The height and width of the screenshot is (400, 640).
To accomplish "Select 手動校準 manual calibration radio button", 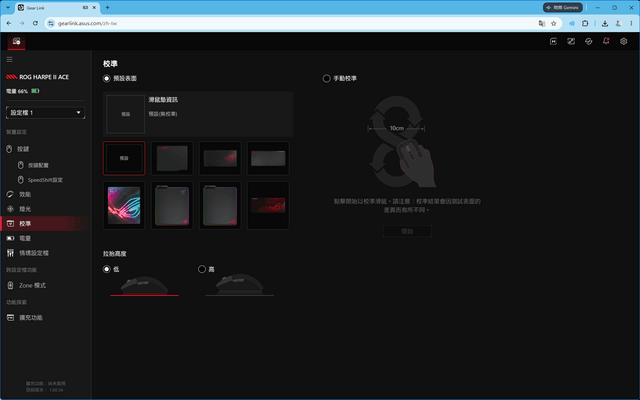I will coord(327,78).
